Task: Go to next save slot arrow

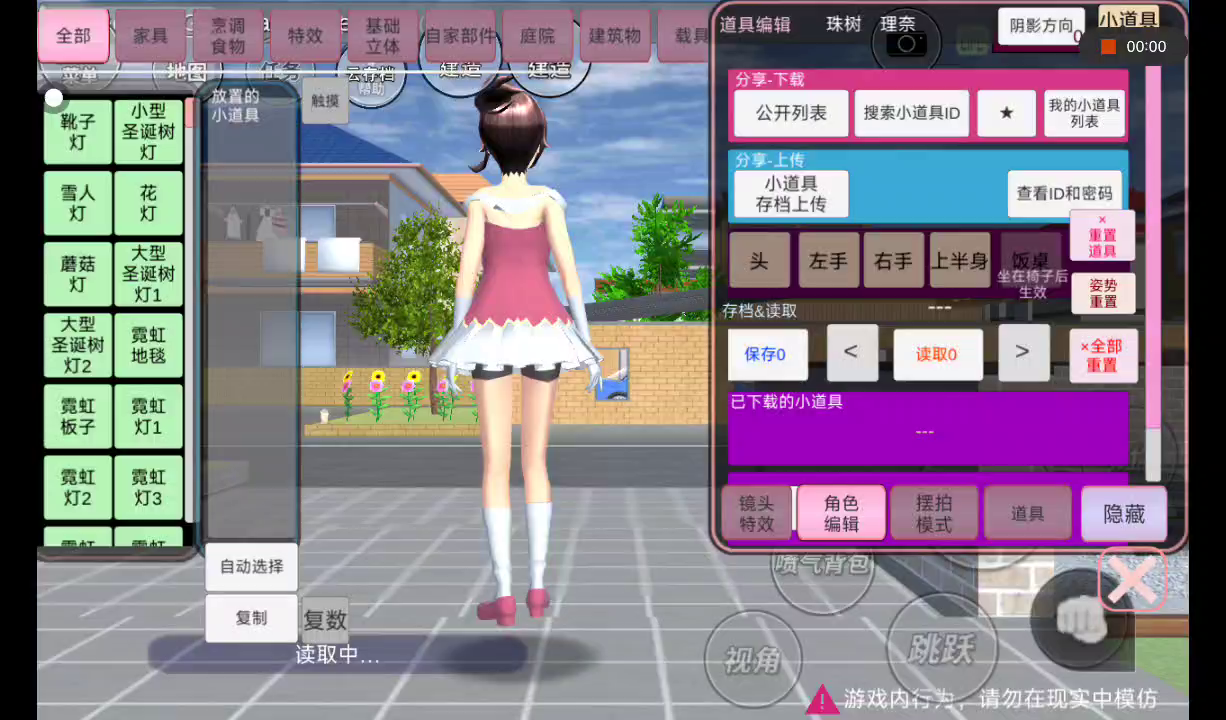Action: point(1022,352)
